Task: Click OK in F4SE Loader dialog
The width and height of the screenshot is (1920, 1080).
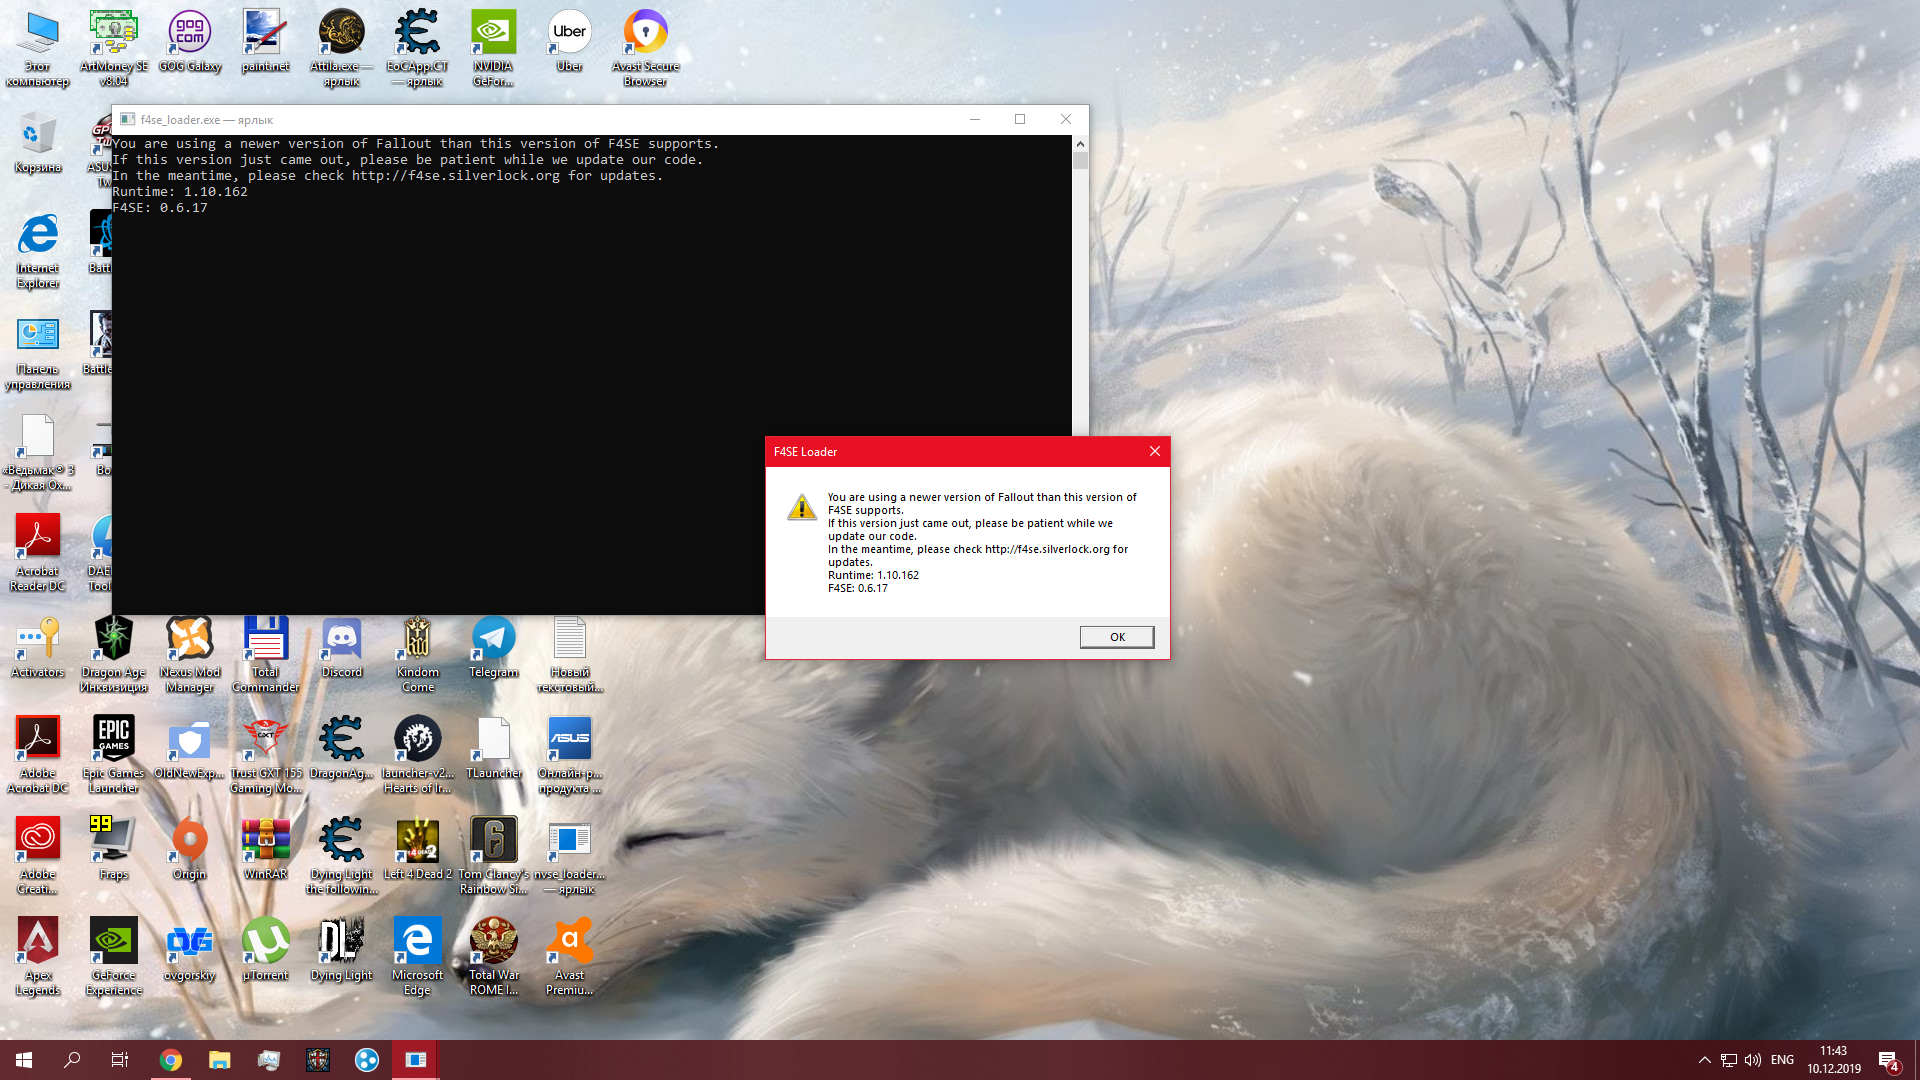Action: (1116, 637)
